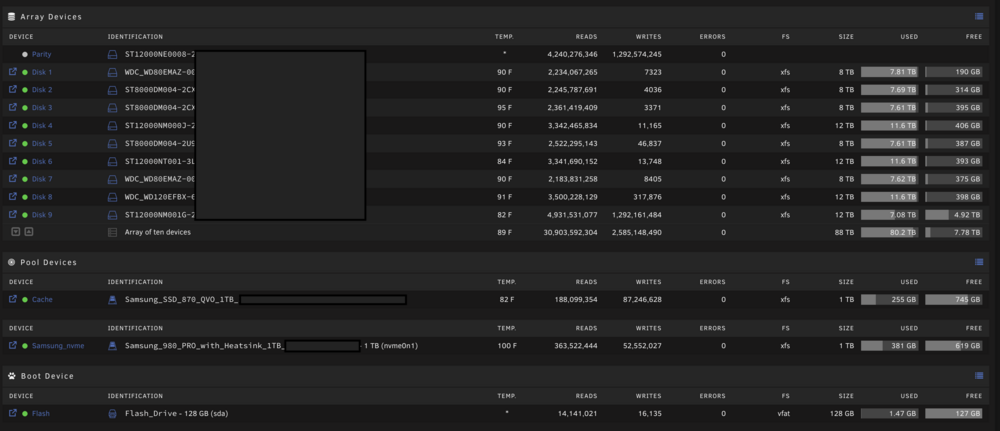The height and width of the screenshot is (431, 1000).
Task: Click the Samsung_SSD_870_QVO SSD icon
Action: click(x=112, y=300)
